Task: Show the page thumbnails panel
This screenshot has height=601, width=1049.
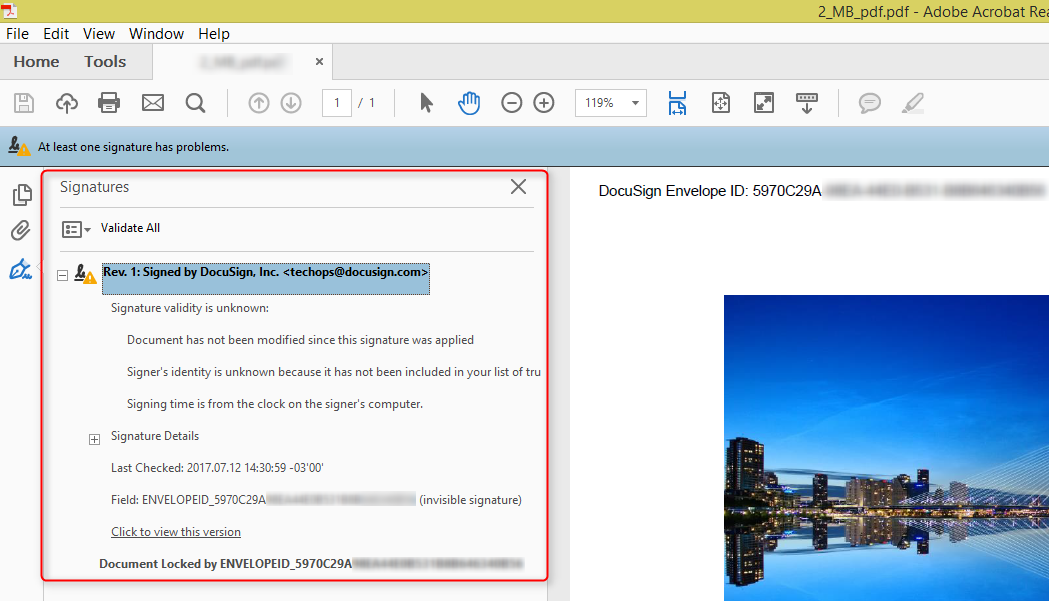Action: click(x=21, y=195)
